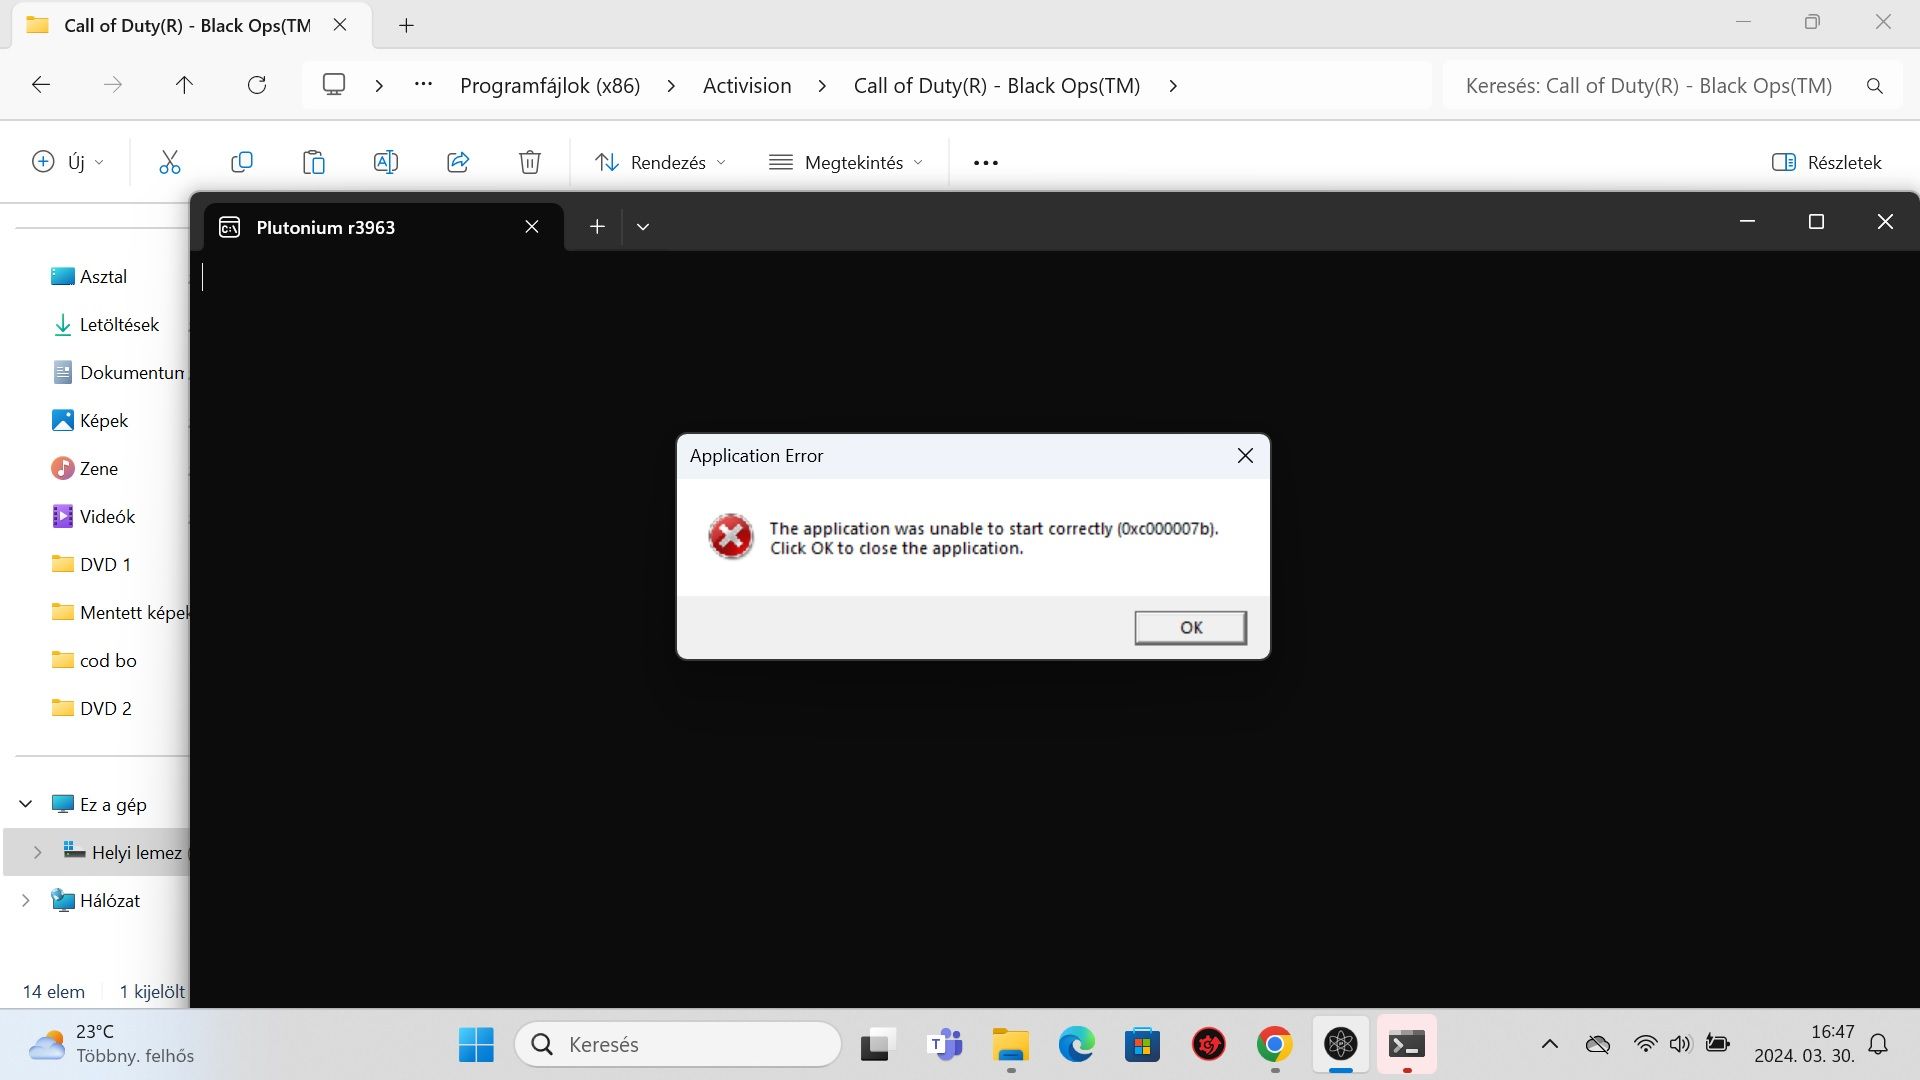Open Microsoft Store from taskbar
The width and height of the screenshot is (1920, 1080).
(1142, 1045)
